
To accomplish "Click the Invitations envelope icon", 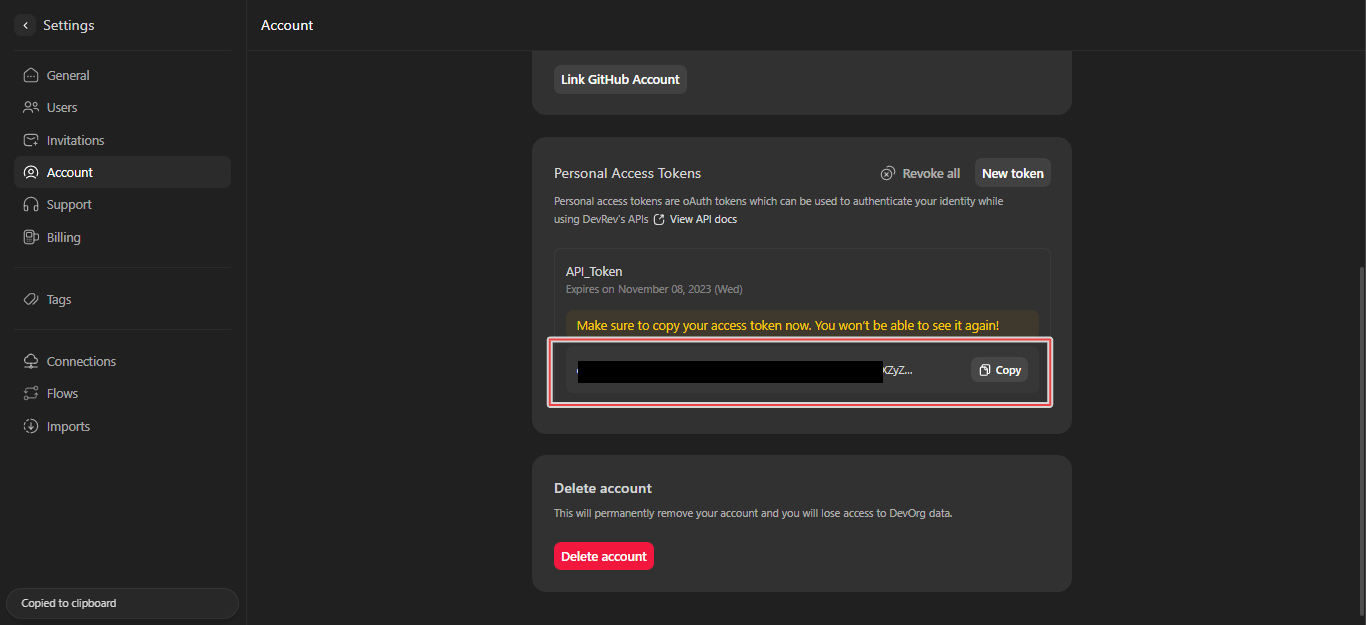I will [31, 141].
